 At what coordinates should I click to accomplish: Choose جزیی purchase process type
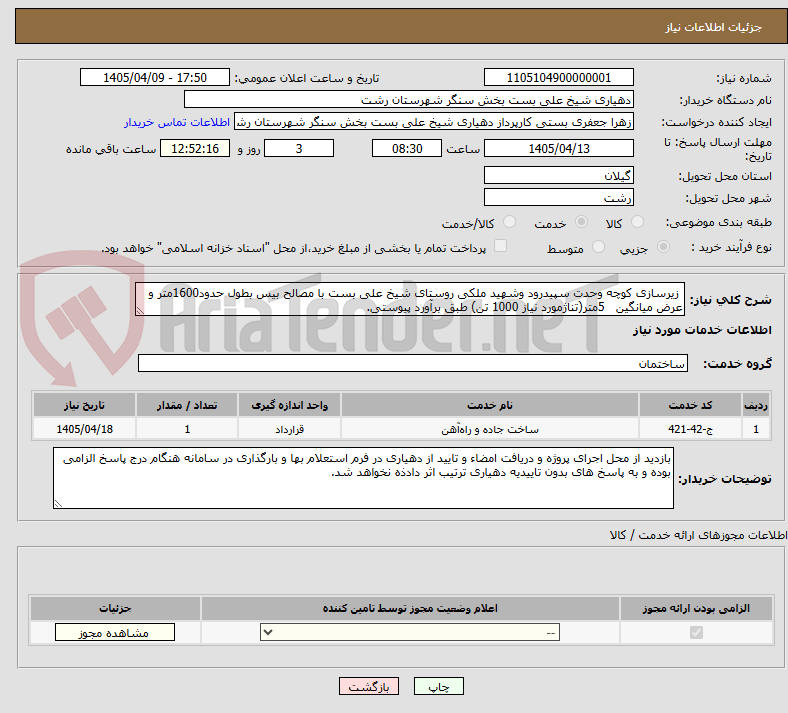(663, 247)
